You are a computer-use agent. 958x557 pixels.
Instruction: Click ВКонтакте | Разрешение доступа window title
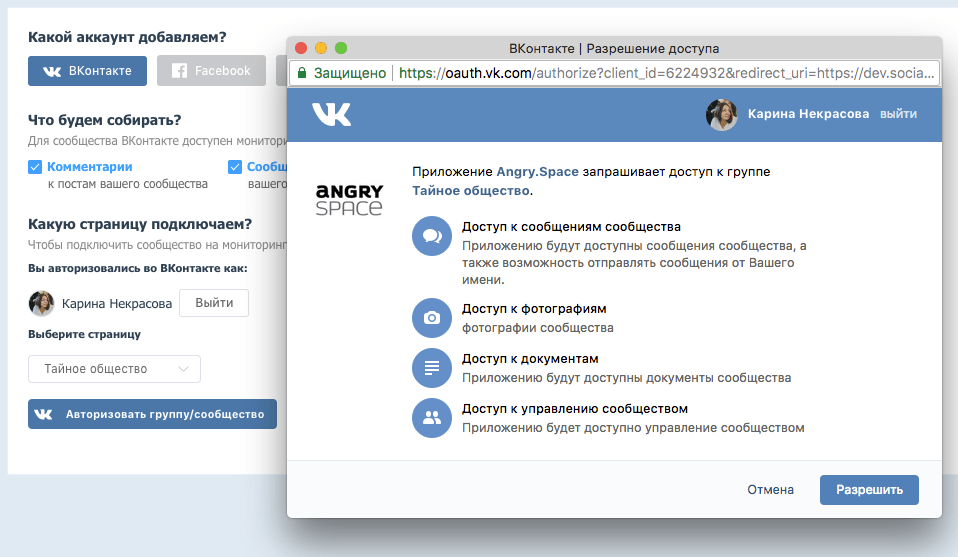[x=614, y=48]
